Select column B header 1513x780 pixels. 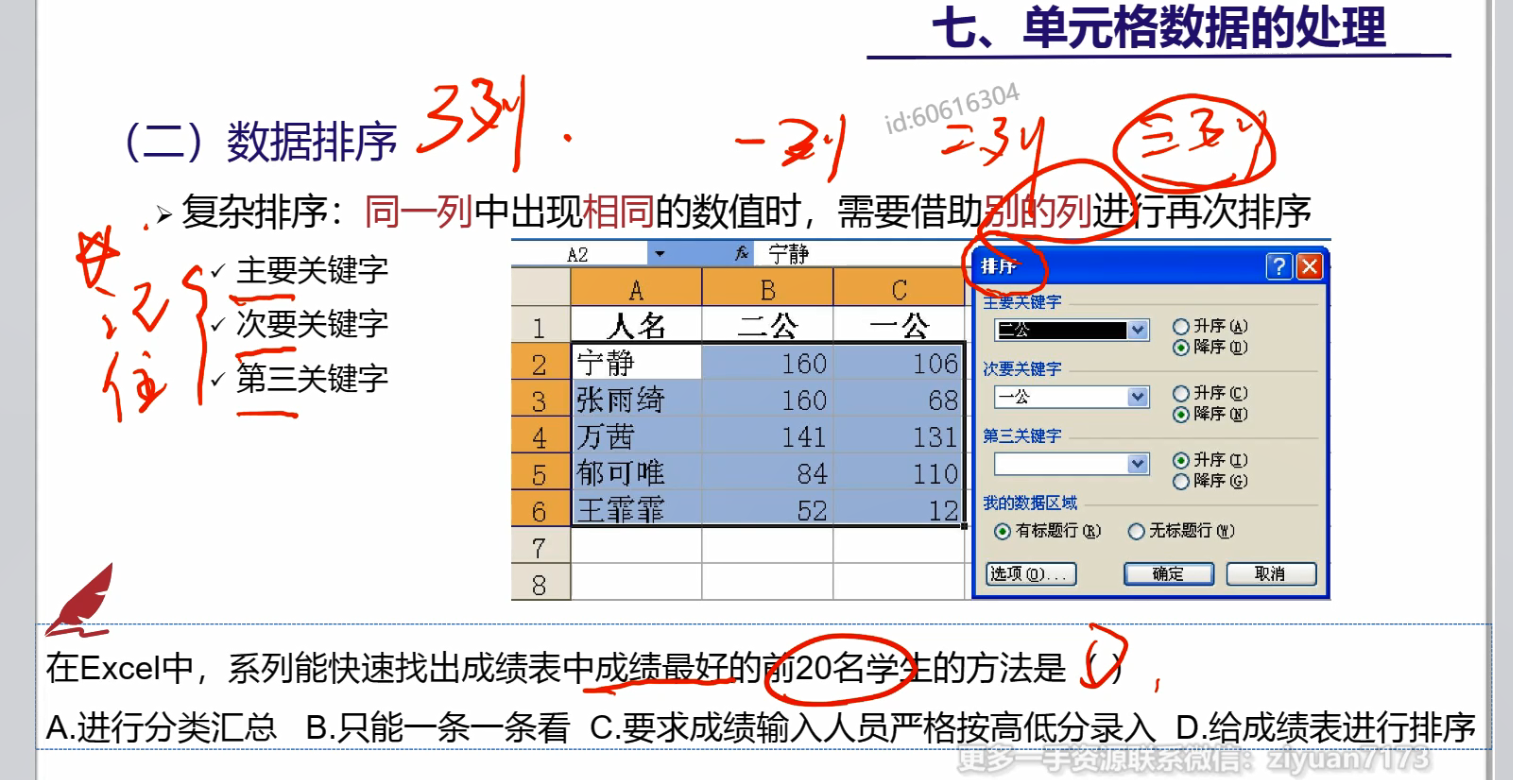(767, 289)
